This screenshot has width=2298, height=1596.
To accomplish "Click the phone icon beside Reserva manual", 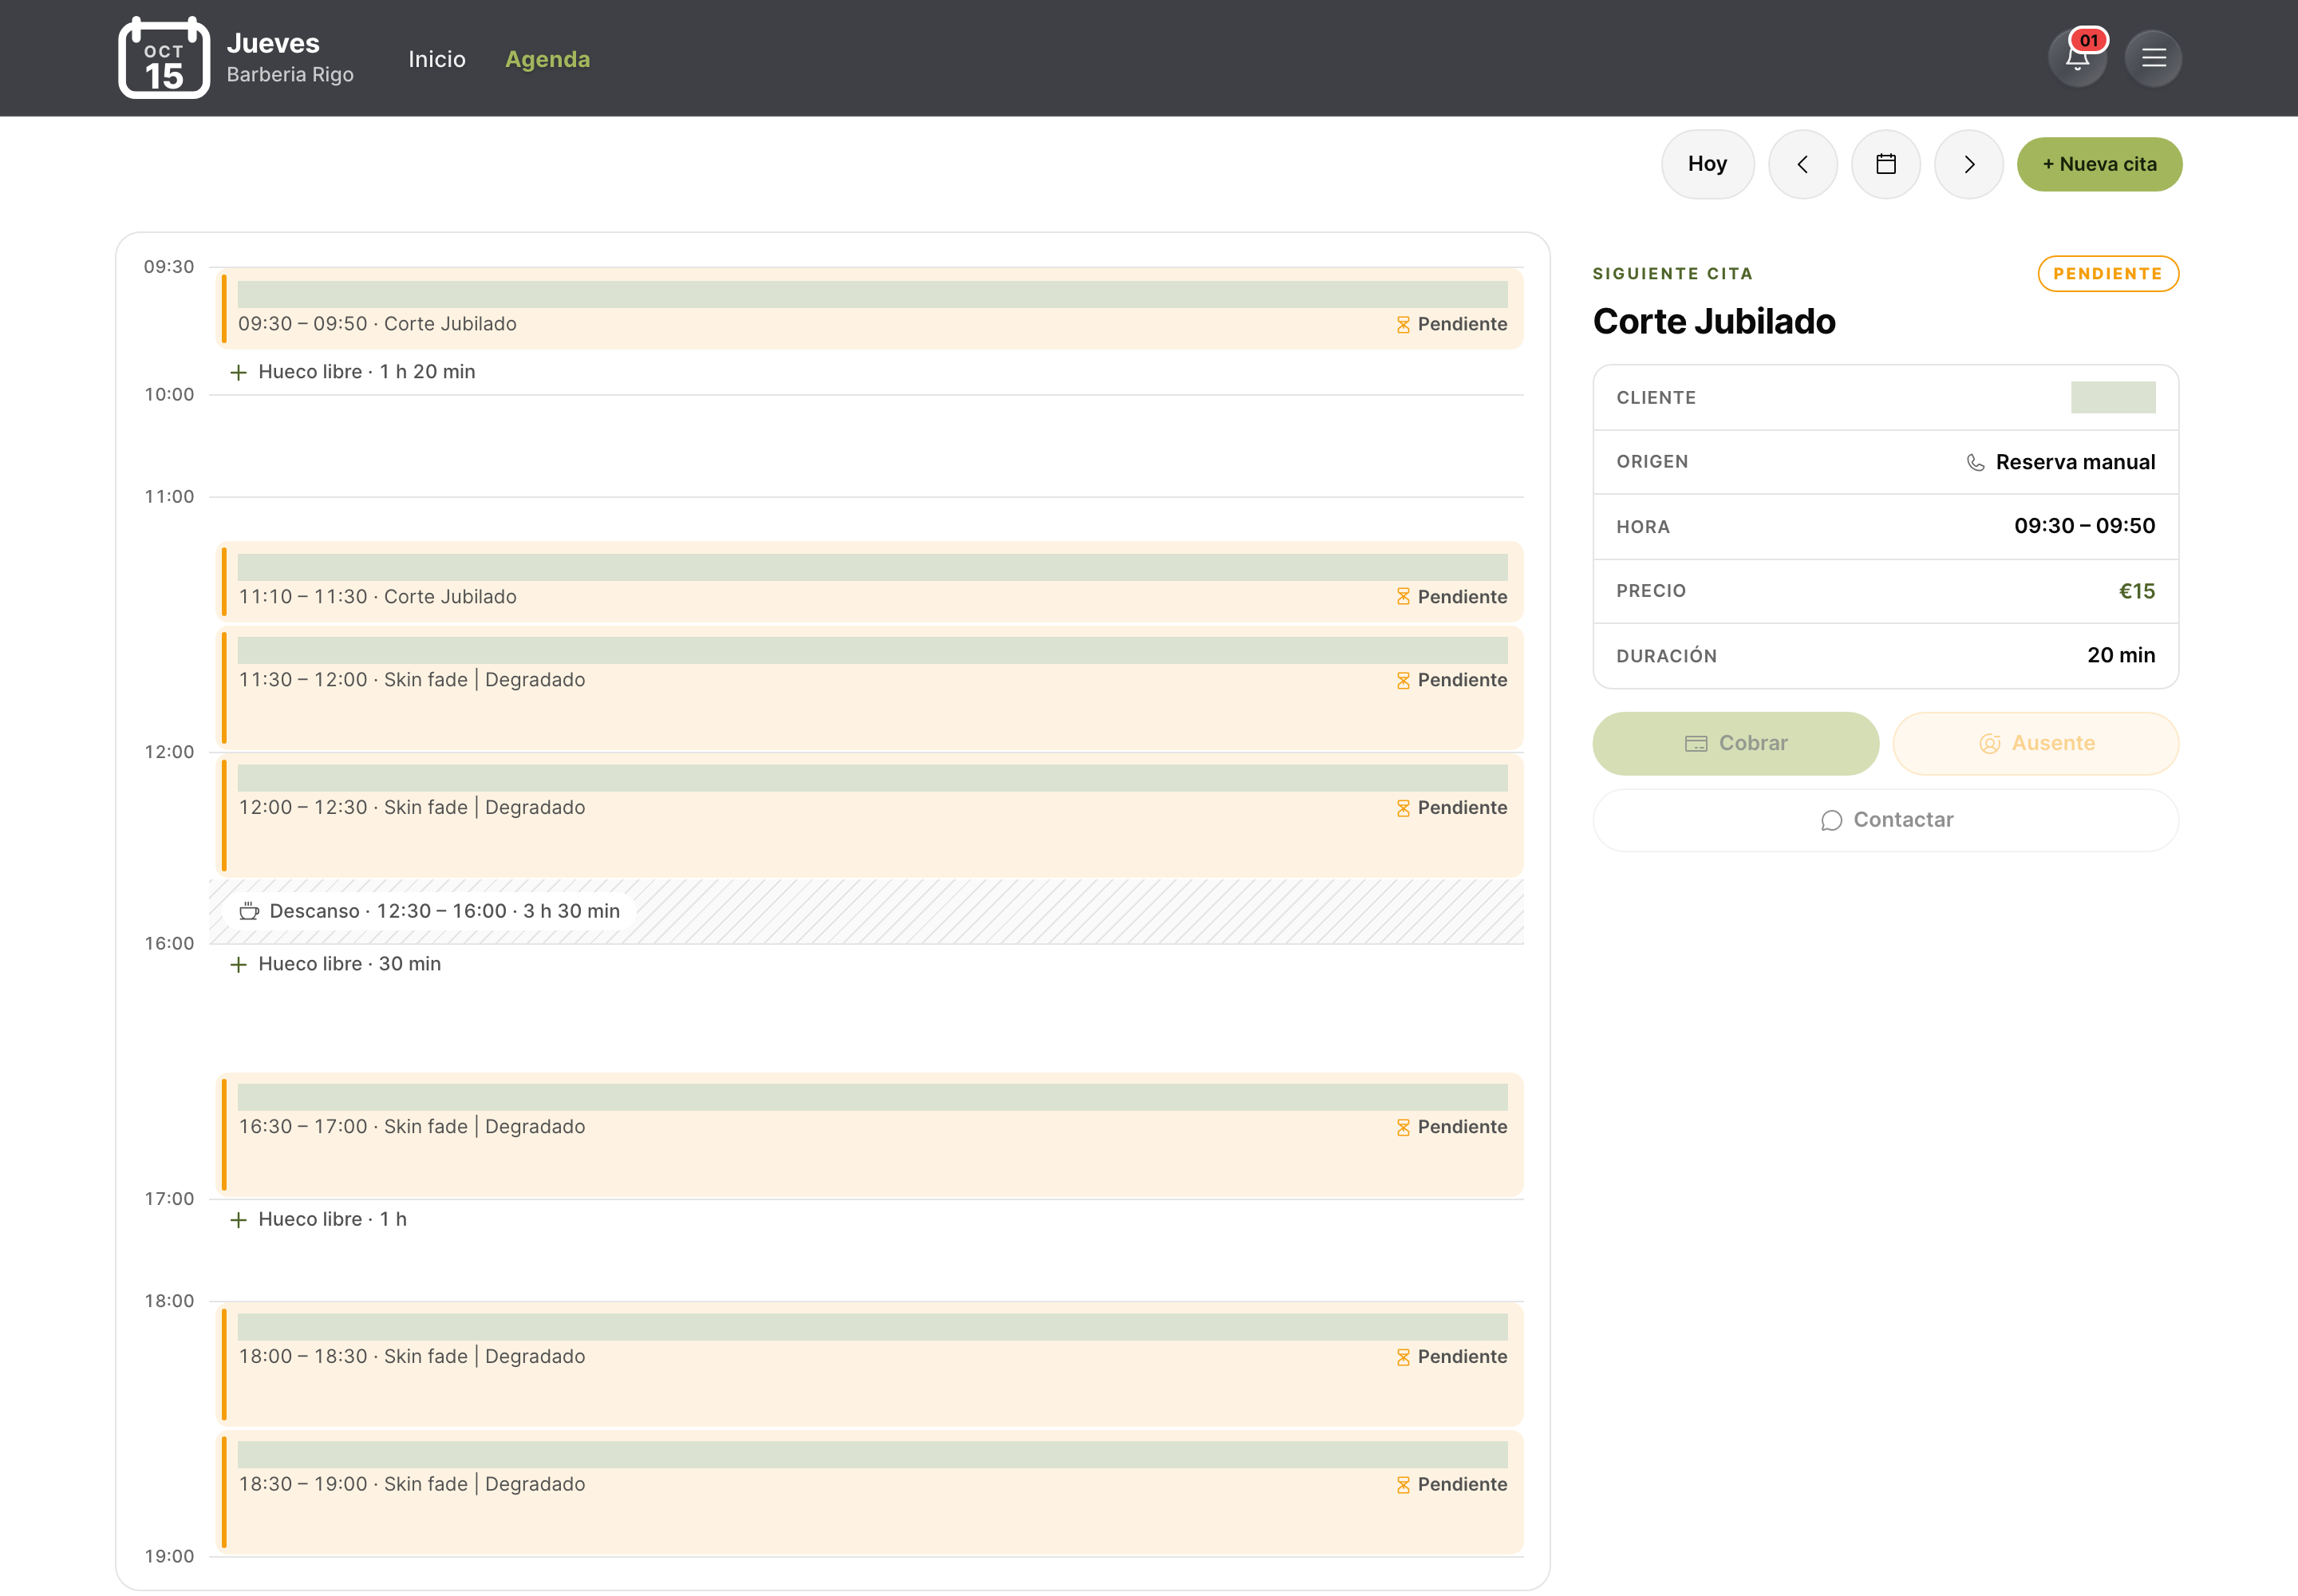I will [x=1975, y=462].
